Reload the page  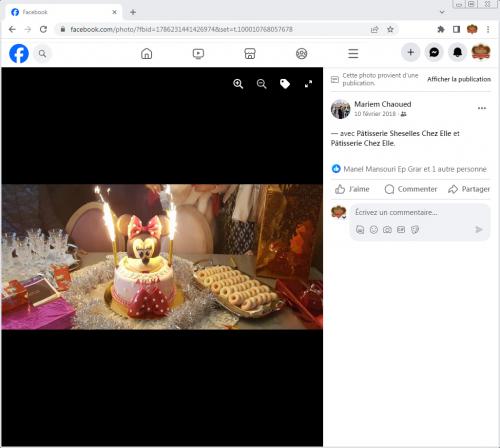(x=43, y=29)
